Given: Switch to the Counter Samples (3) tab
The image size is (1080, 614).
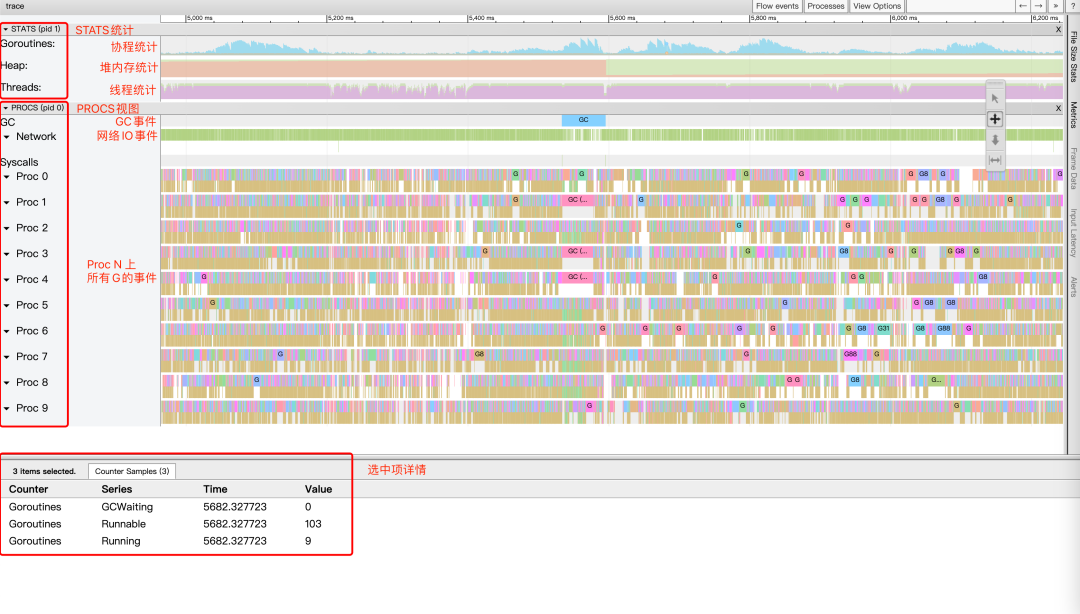Looking at the screenshot, I should (x=132, y=471).
